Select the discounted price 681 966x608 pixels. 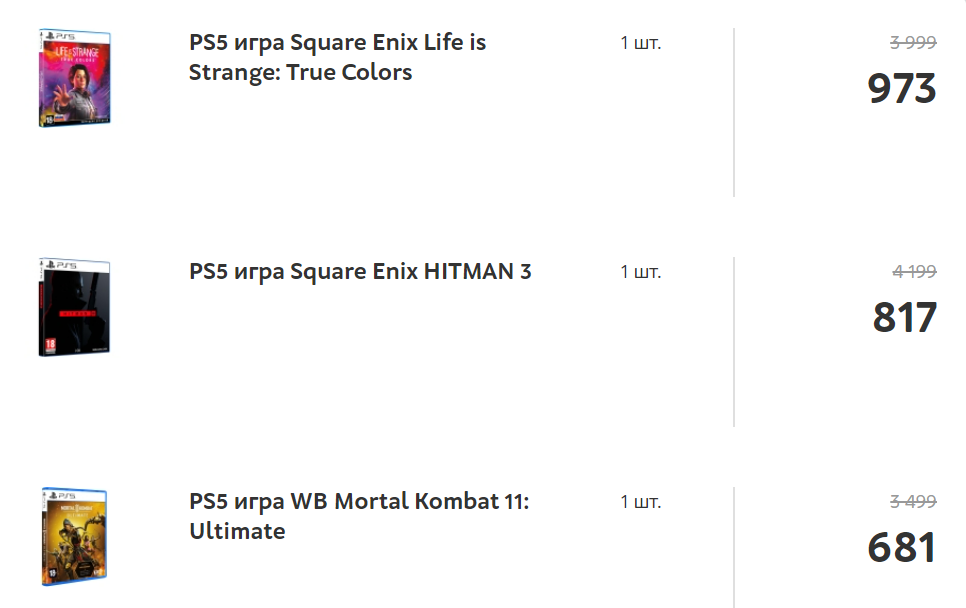(902, 548)
